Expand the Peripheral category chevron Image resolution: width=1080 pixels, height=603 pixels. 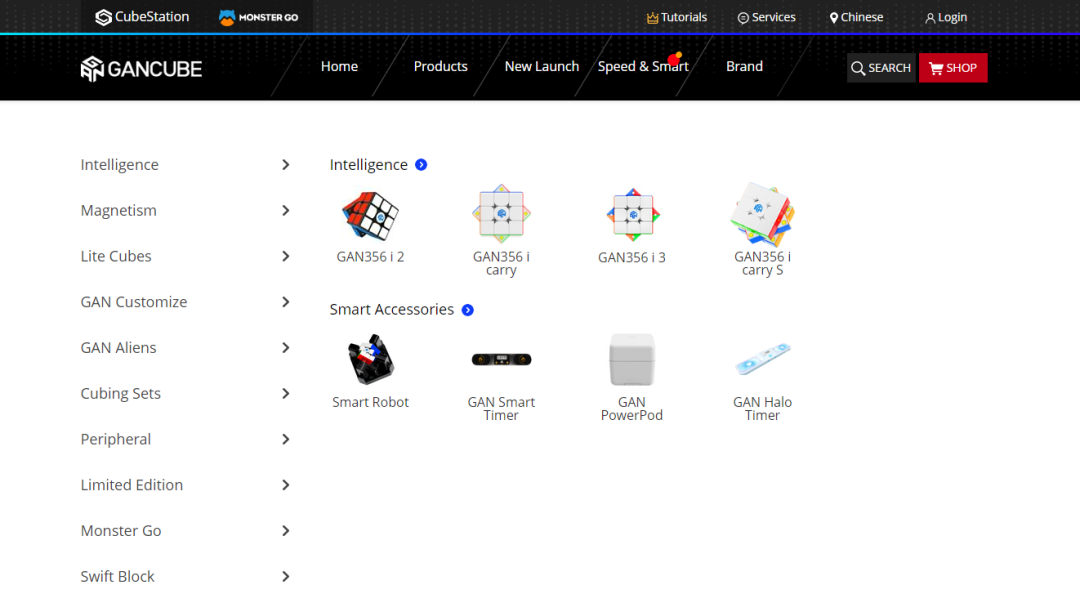pos(286,440)
